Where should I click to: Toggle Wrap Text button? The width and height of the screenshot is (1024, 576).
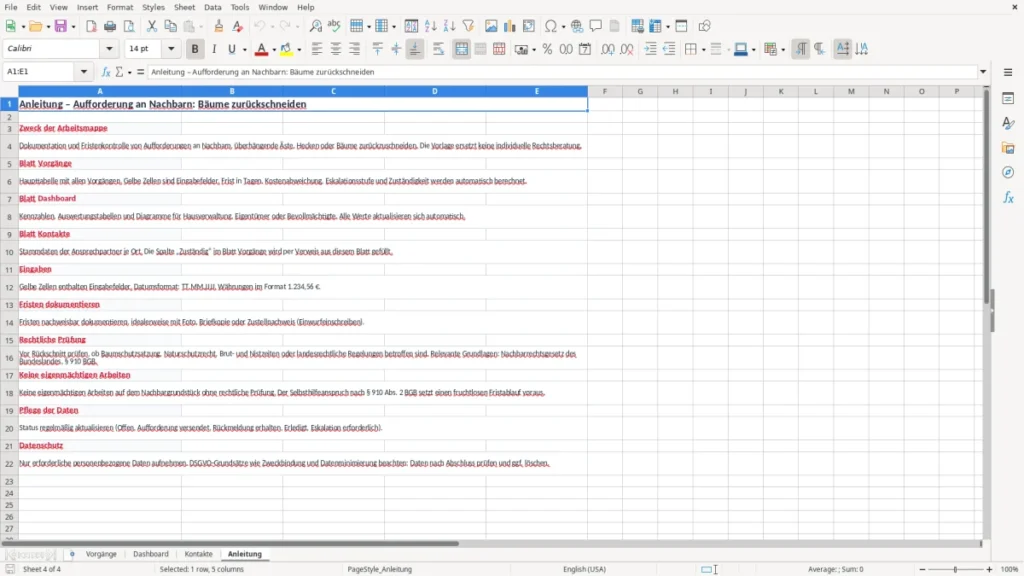pyautogui.click(x=438, y=49)
